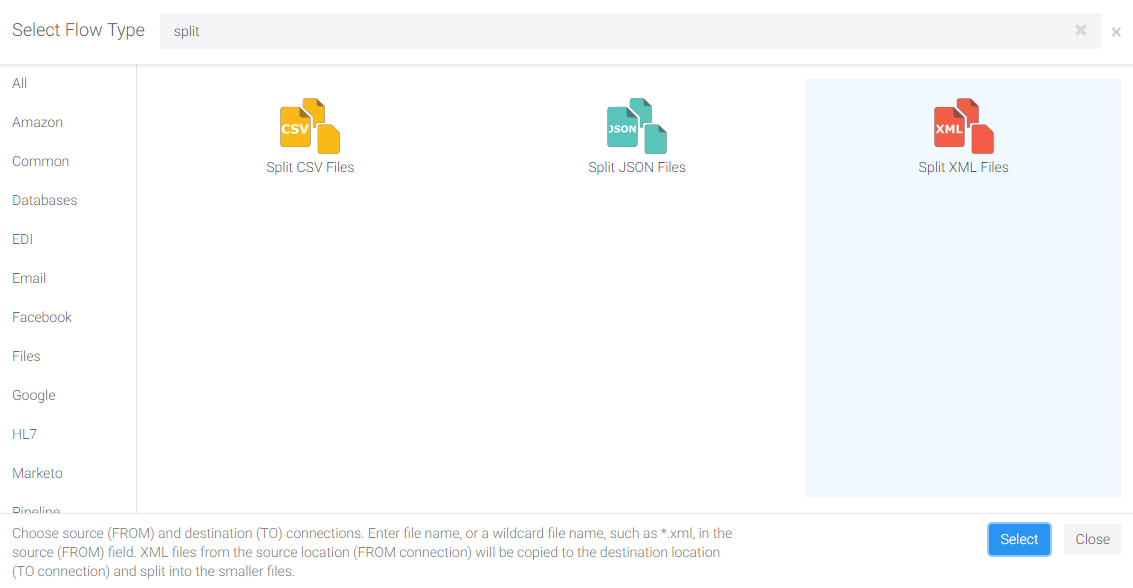Select the HL7 category
This screenshot has height=588, width=1133.
[x=24, y=434]
